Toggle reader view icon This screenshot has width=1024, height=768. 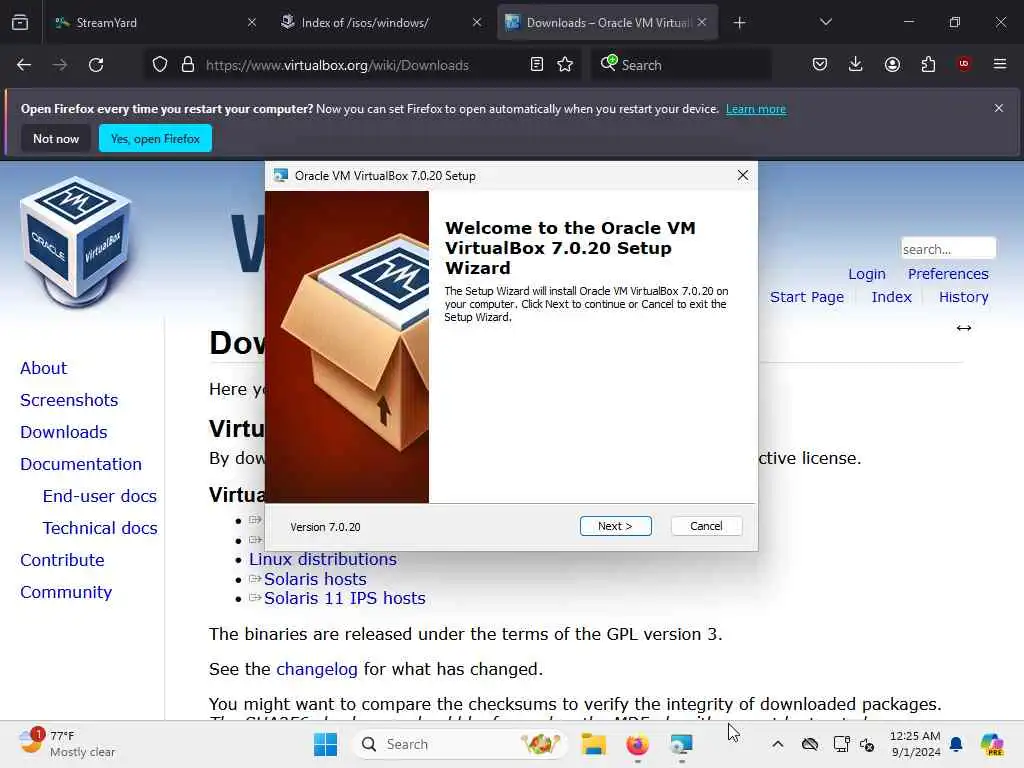point(537,64)
